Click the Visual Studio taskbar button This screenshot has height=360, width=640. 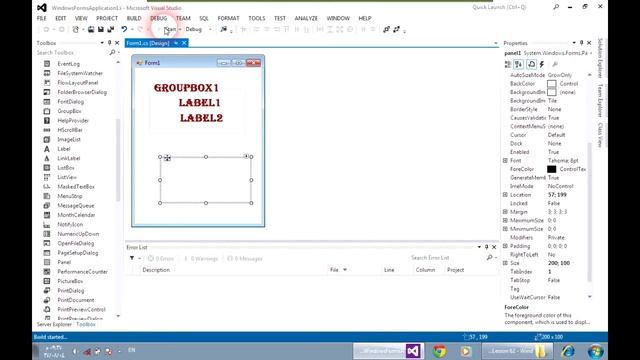[x=389, y=351]
